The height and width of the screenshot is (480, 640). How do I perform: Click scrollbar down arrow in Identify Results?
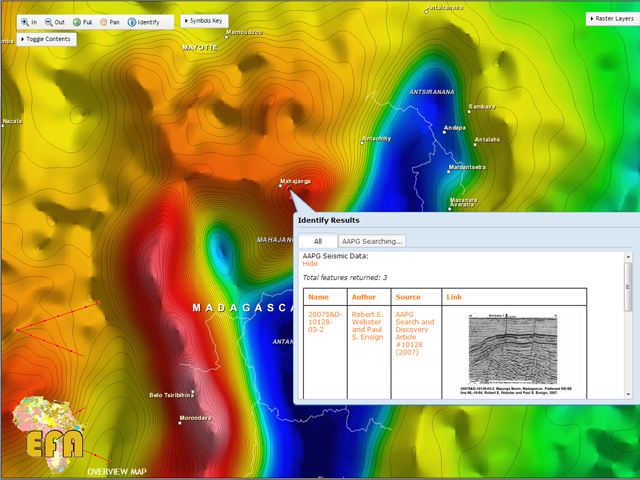click(628, 394)
